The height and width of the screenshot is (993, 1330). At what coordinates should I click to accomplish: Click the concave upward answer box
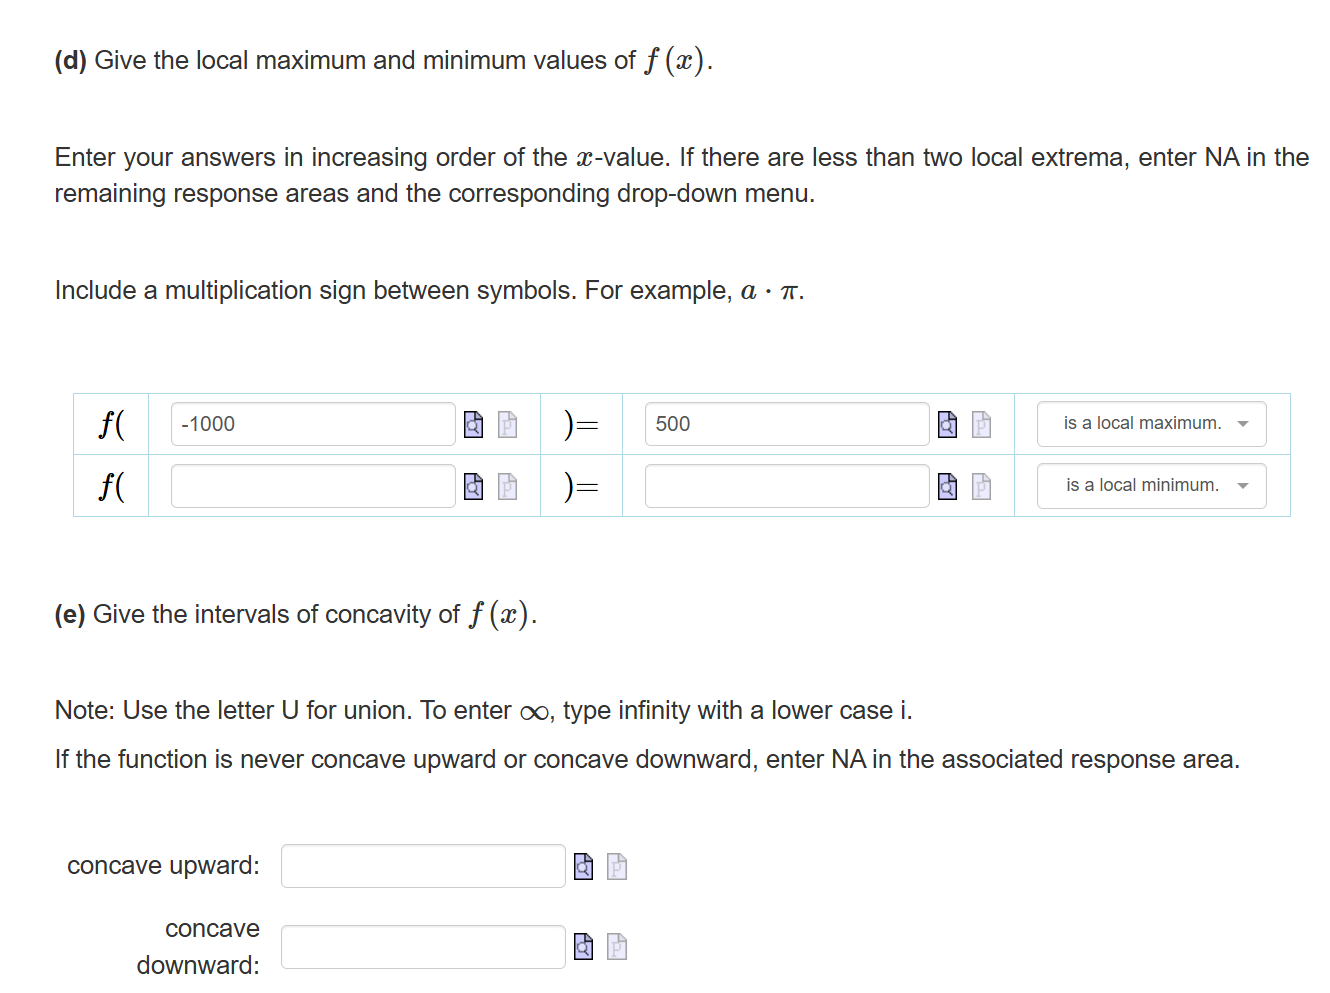coord(422,866)
